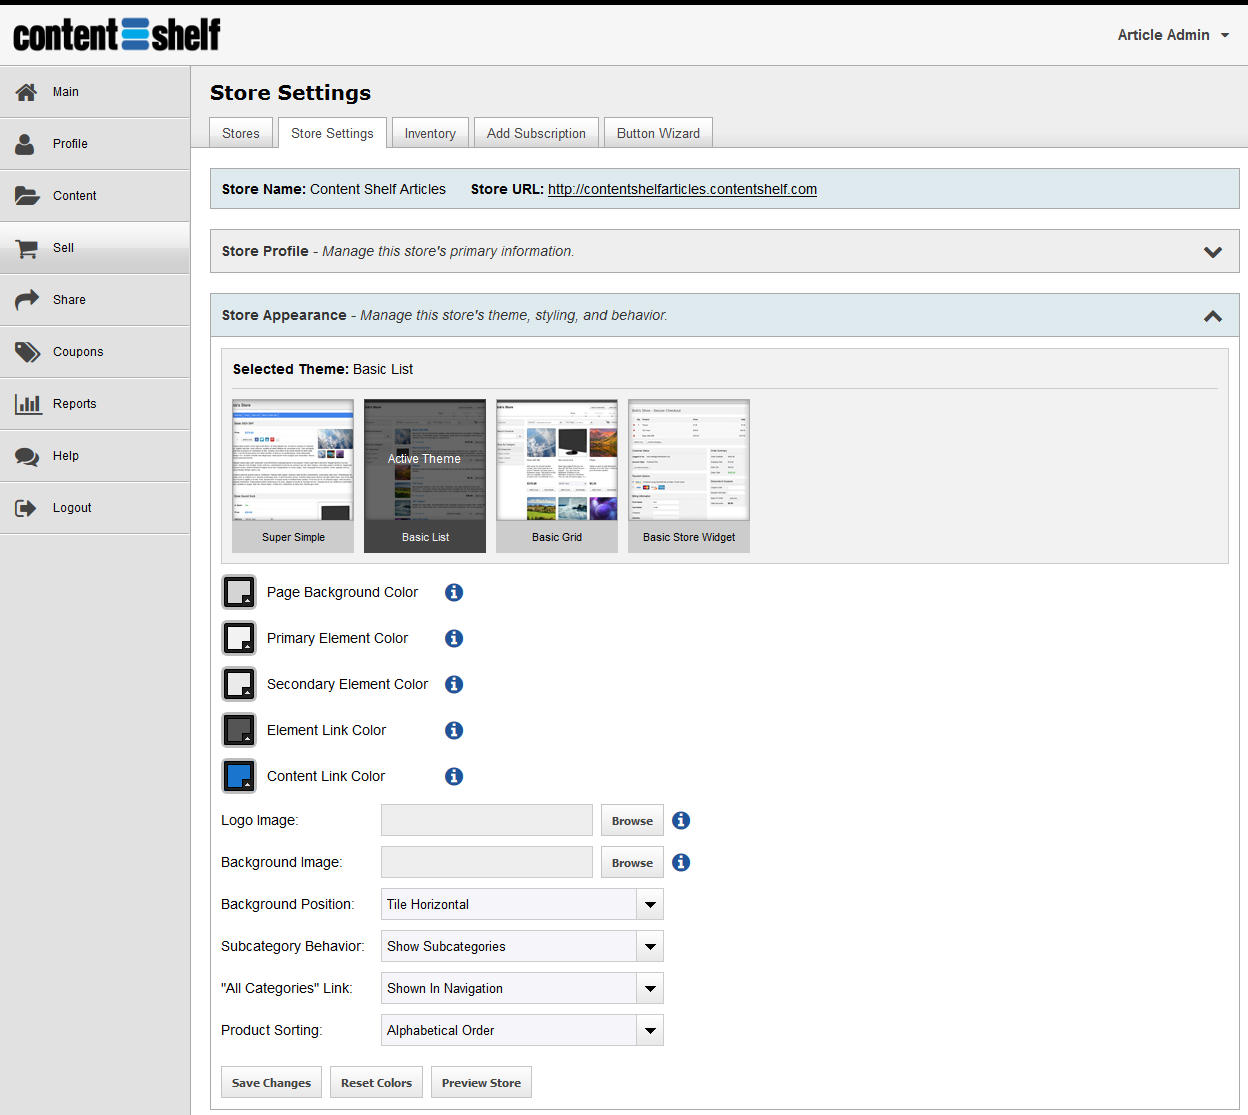Screen dimensions: 1248x1115
Task: Click the Share arrow icon
Action: tap(27, 300)
